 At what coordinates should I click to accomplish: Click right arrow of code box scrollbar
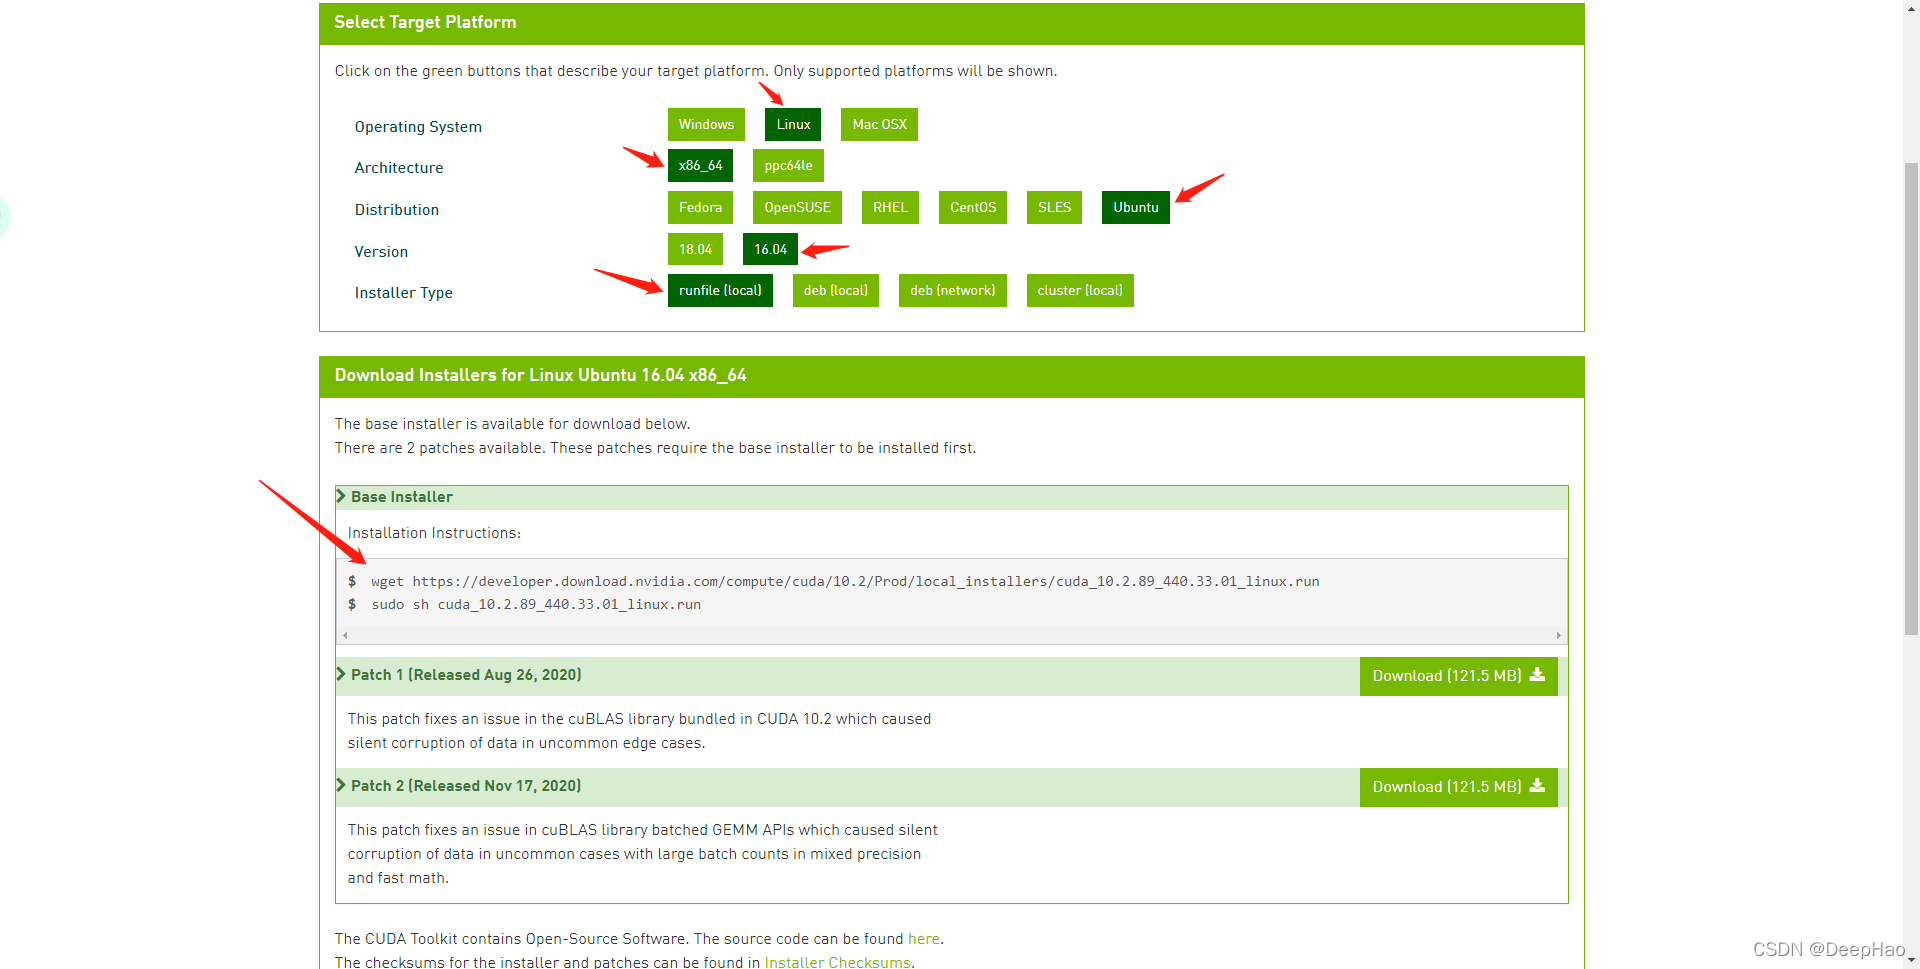1558,636
